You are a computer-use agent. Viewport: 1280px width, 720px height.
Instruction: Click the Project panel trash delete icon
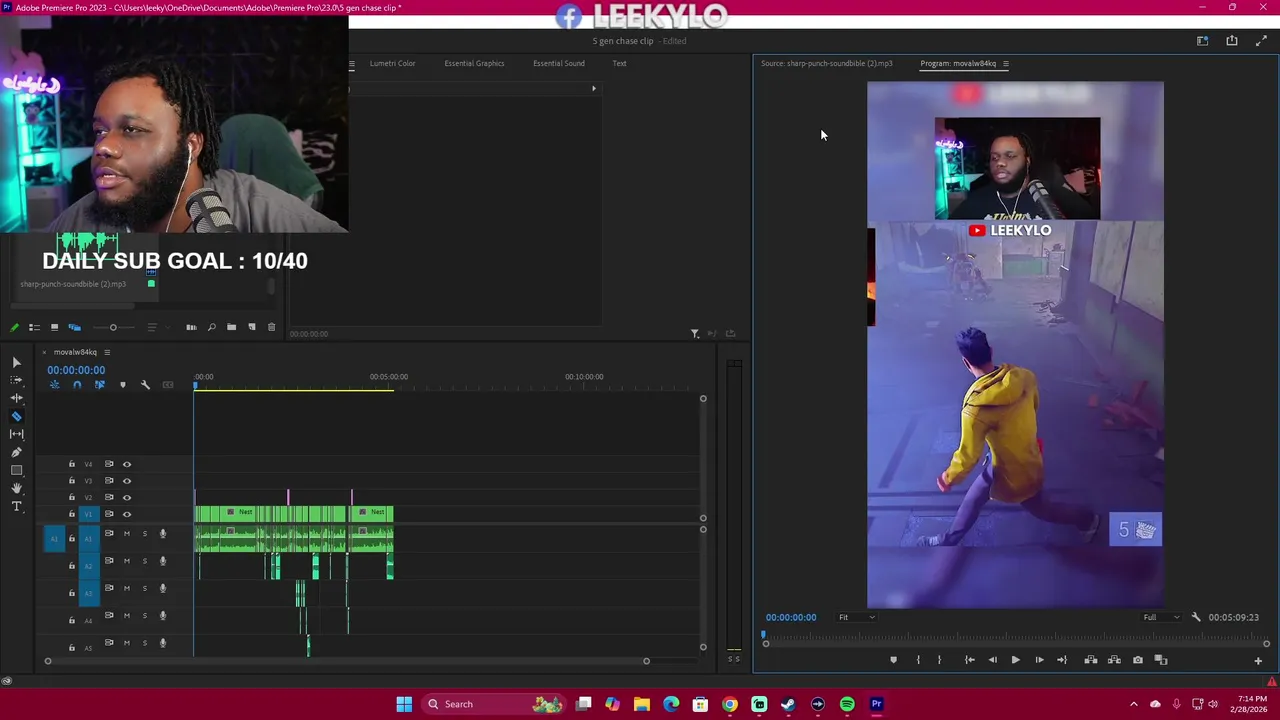[x=271, y=327]
